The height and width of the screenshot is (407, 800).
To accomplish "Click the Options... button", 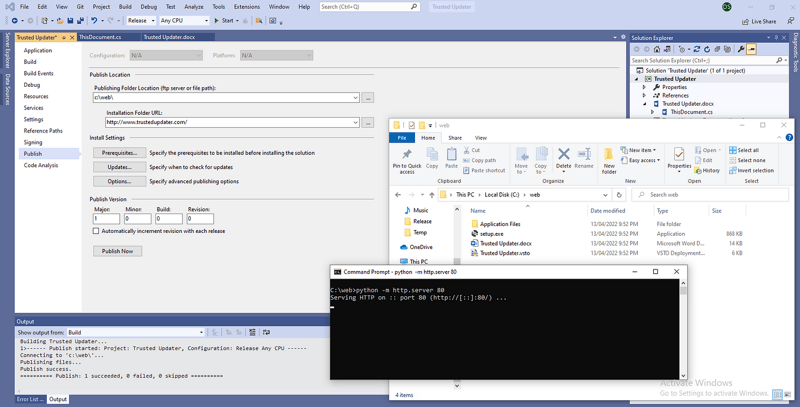I will coord(119,181).
